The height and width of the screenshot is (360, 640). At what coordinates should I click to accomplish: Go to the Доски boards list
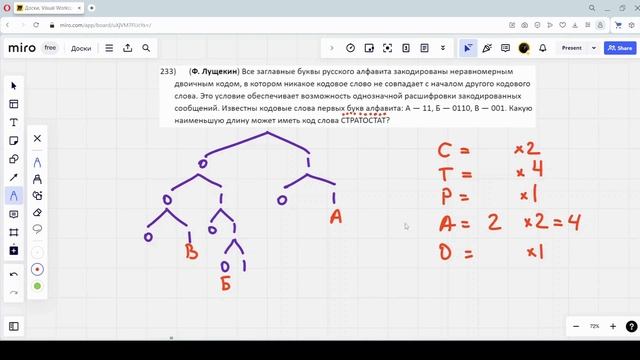(x=81, y=48)
